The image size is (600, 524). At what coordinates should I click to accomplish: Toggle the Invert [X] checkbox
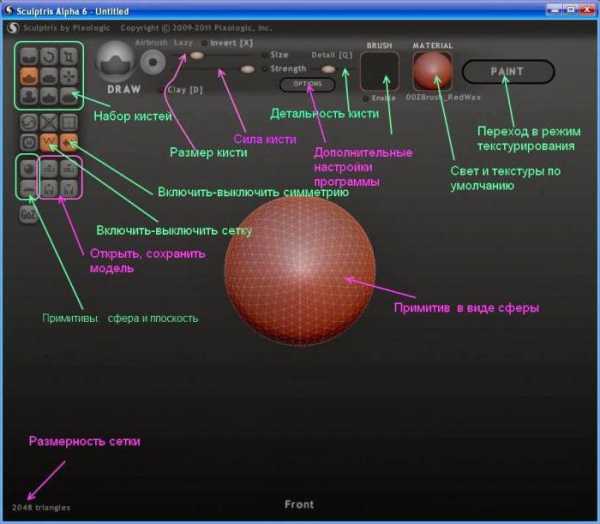(x=205, y=43)
